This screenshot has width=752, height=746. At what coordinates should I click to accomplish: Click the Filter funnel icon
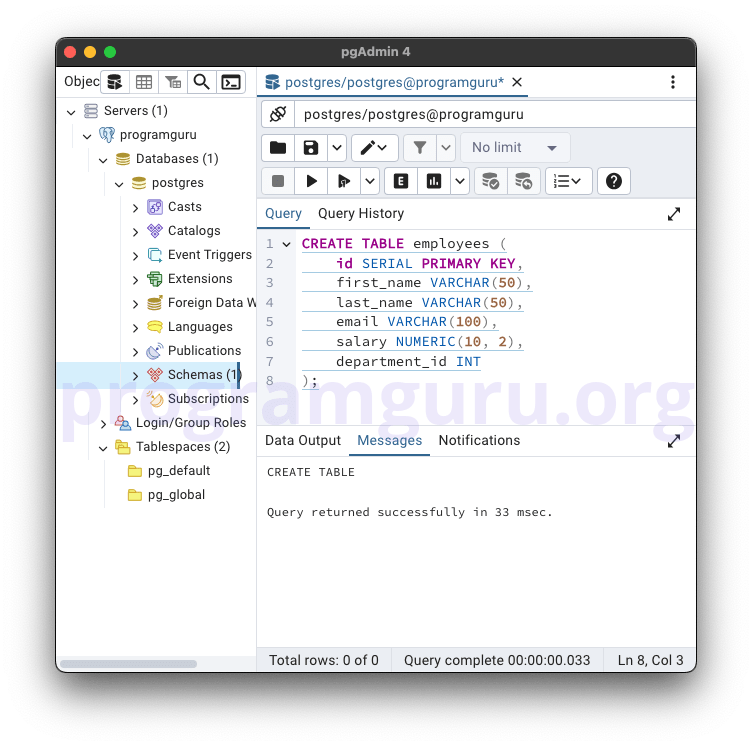pos(420,148)
